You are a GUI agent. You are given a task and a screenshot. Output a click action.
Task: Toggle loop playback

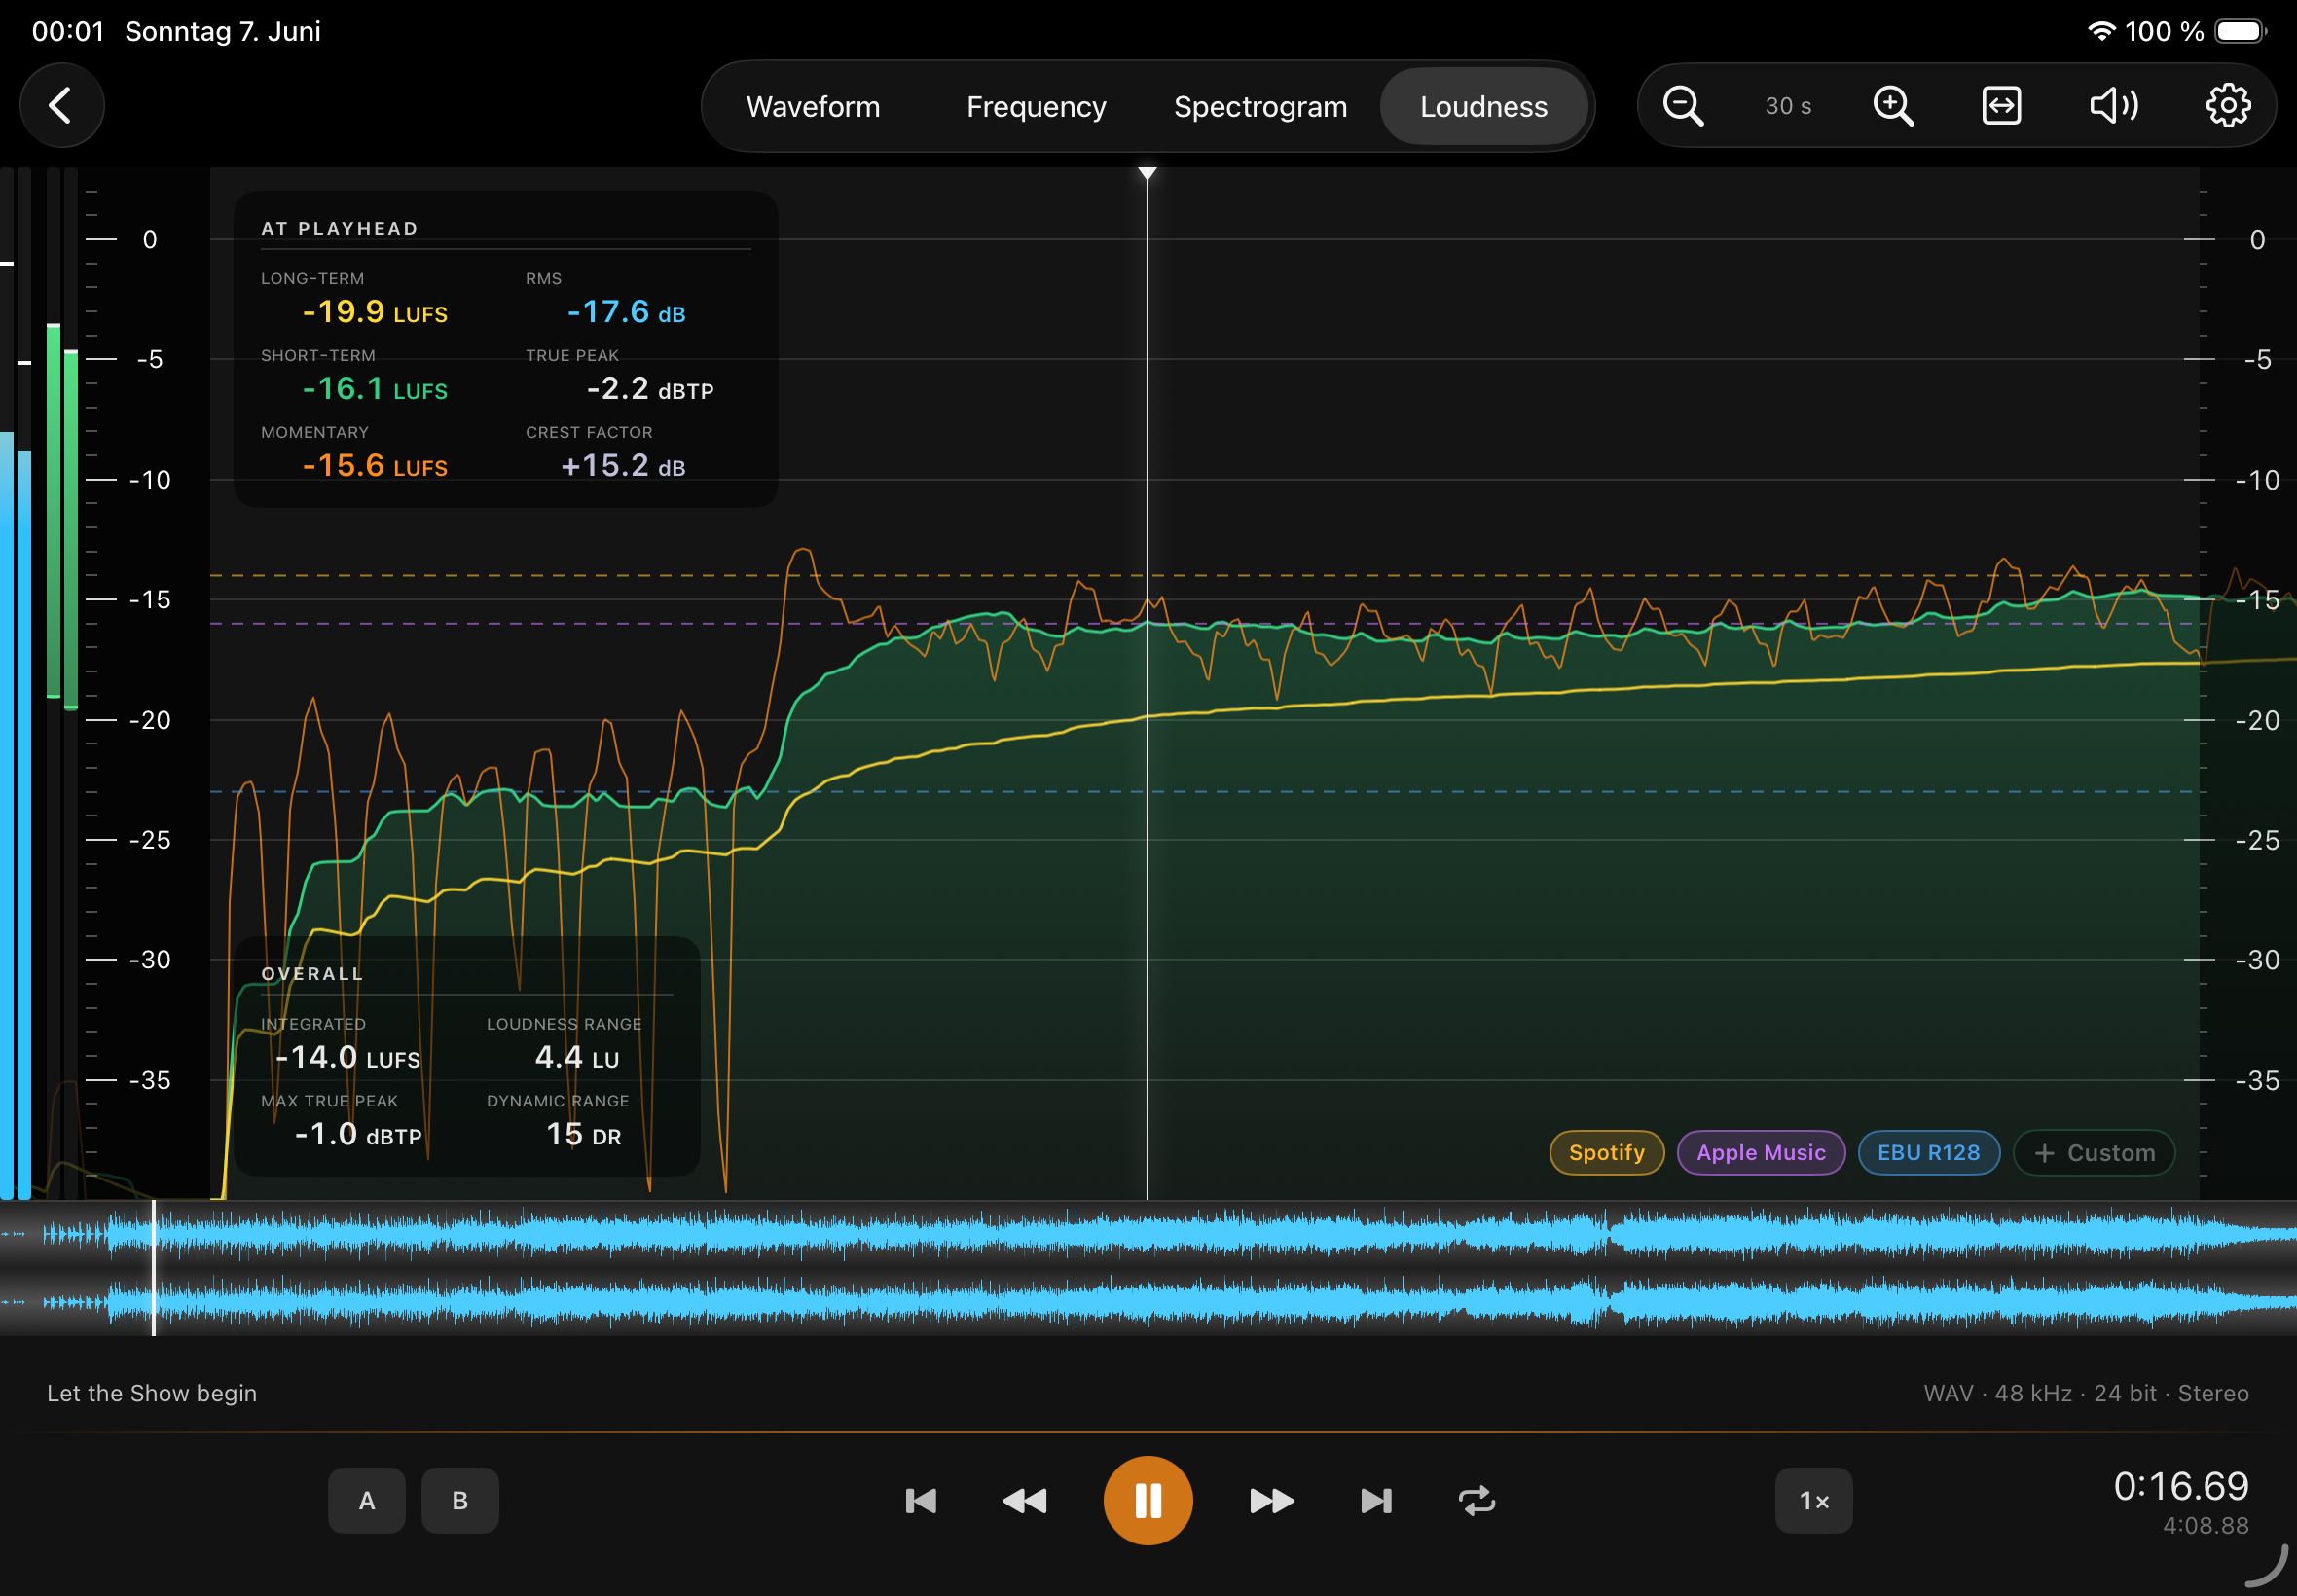click(1477, 1501)
